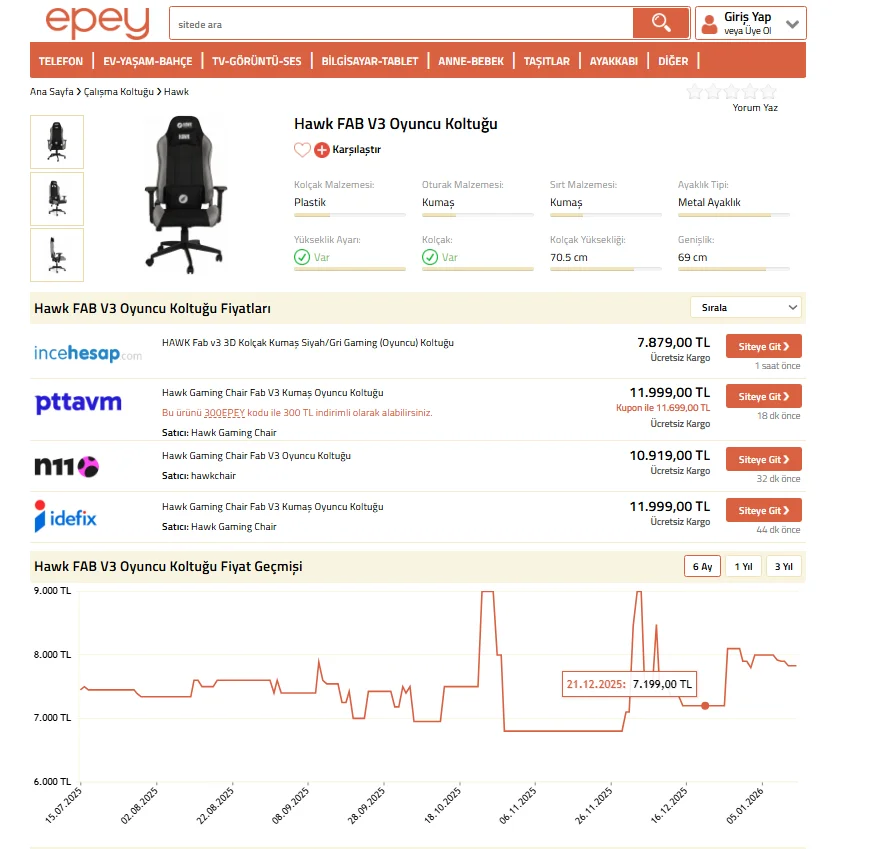874x849 pixels.
Task: Select the 1 Yıl price history tab
Action: point(743,566)
